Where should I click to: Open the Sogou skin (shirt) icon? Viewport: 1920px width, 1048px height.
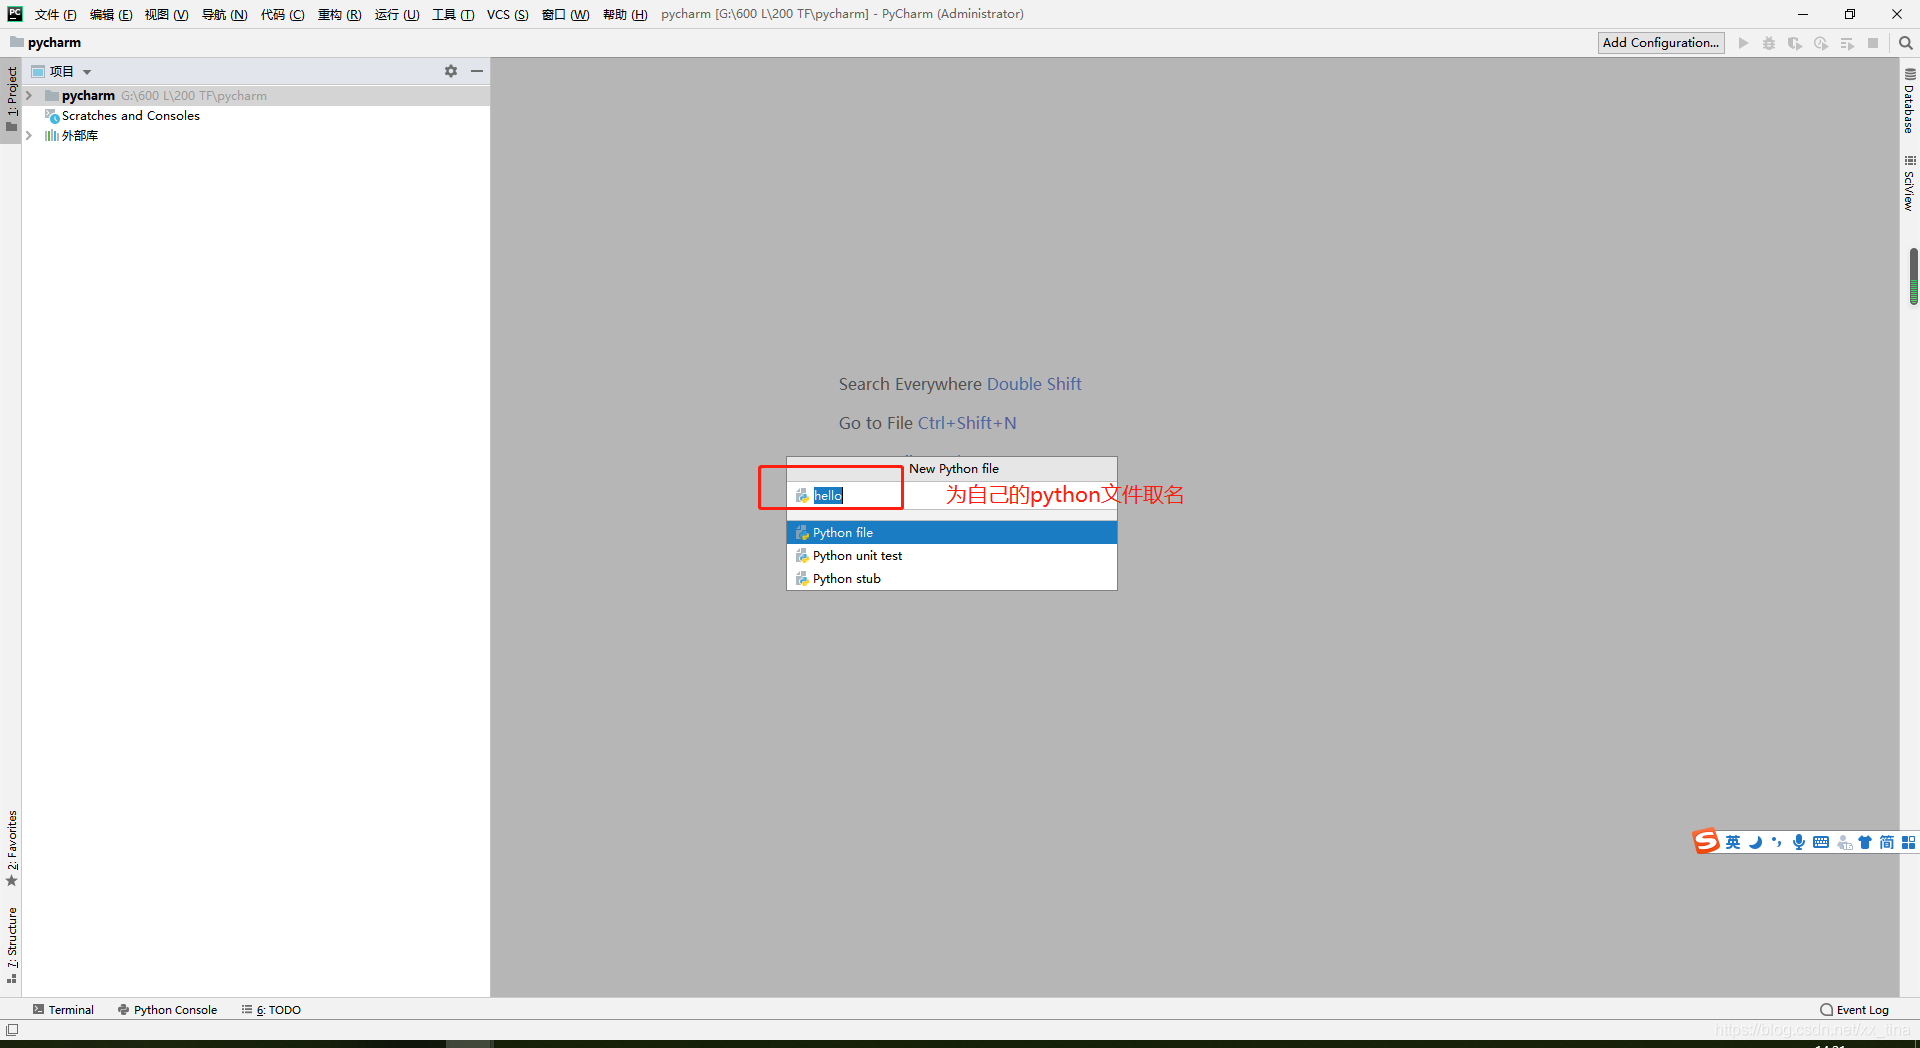[x=1865, y=842]
